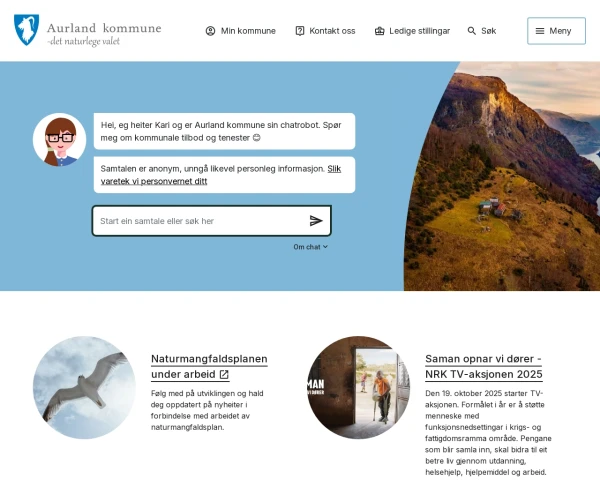This screenshot has width=600, height=480.
Task: Open the Naturmangfaldsplanen under arbeid article
Action: pos(209,366)
